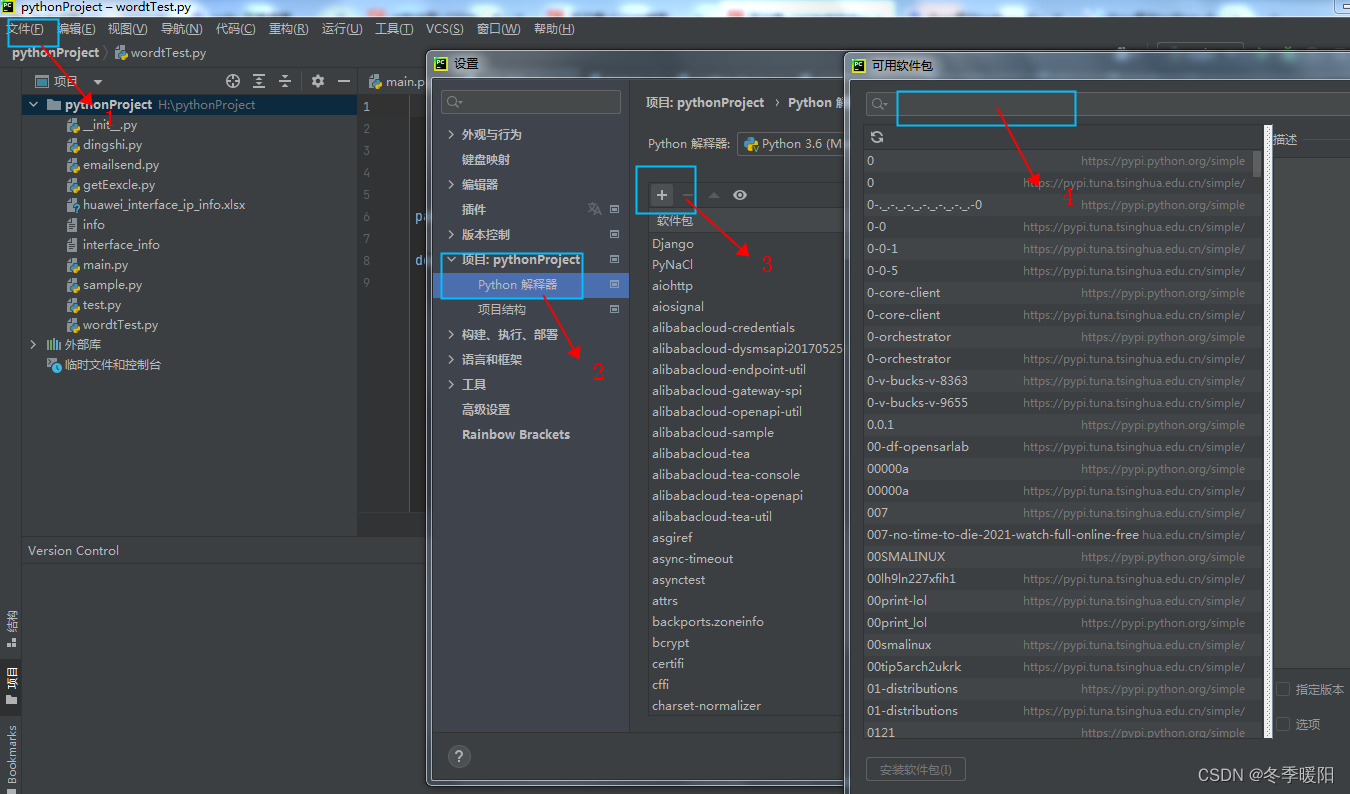
Task: Expand 编辑器 settings section
Action: coord(451,184)
